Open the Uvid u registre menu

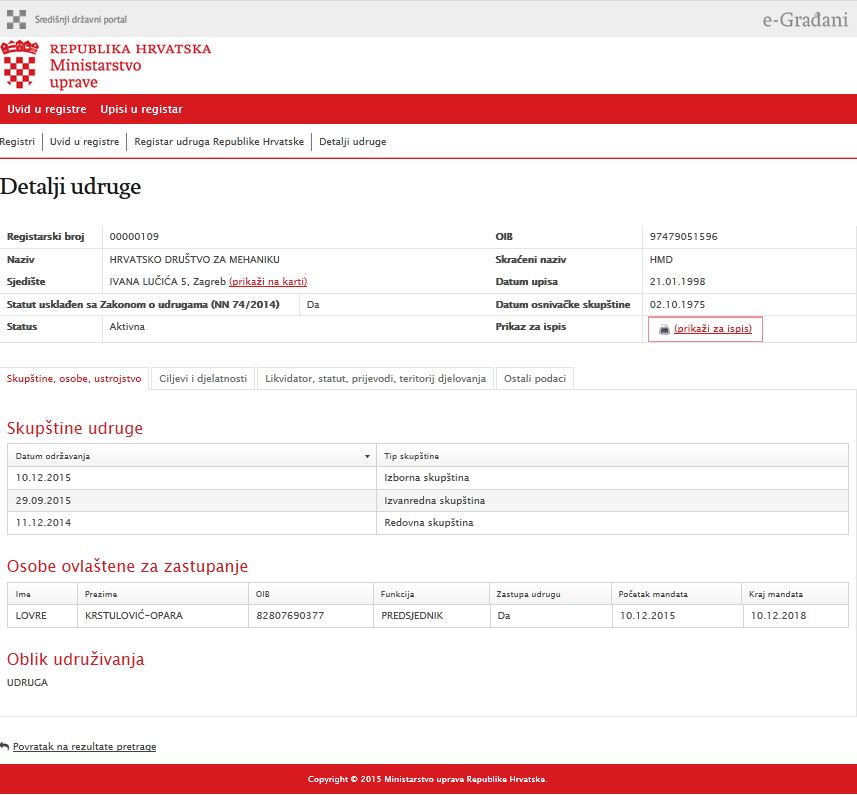(47, 109)
